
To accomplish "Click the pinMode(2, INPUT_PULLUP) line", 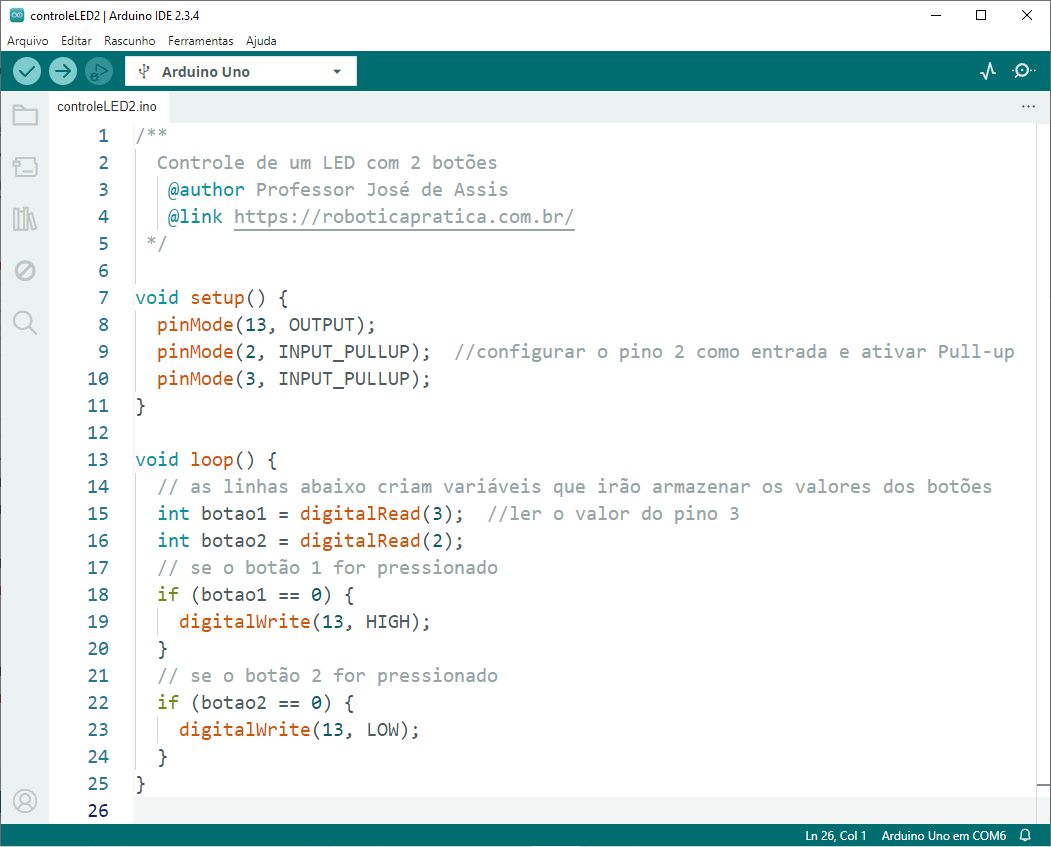I will [x=294, y=352].
